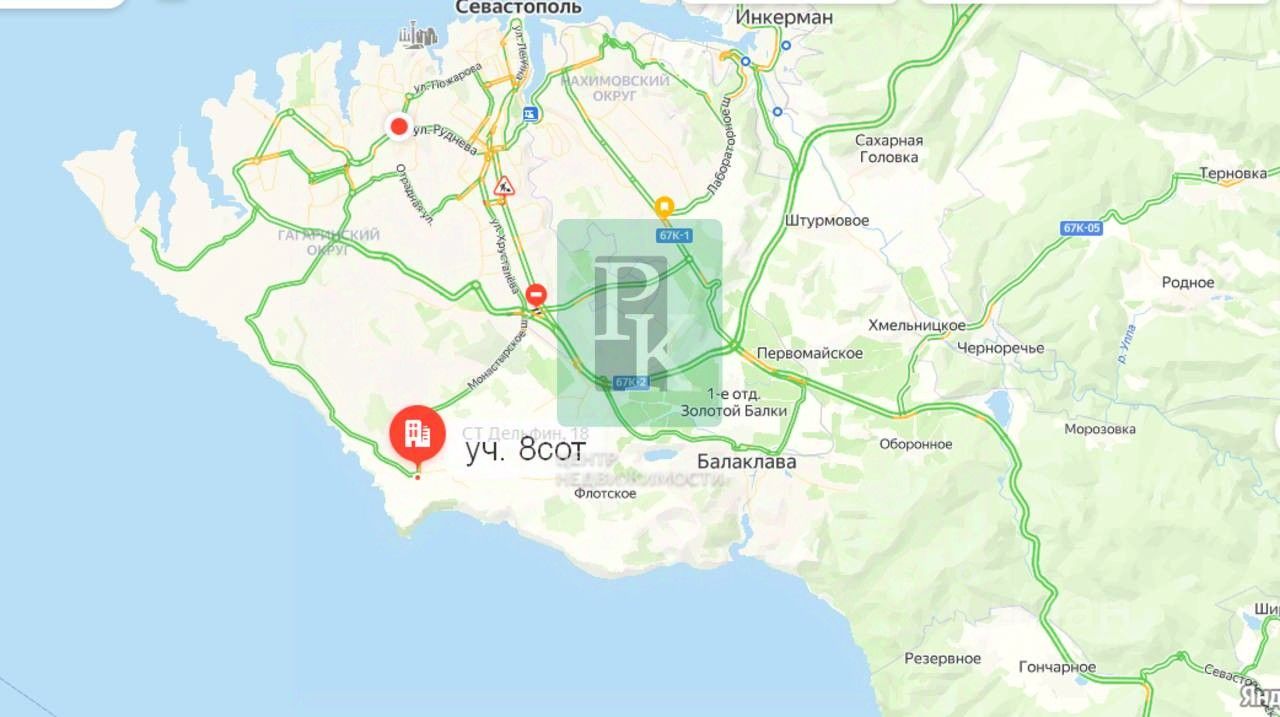Click the уч. 8сот pin caption
Screen dimensions: 1280x717
point(525,449)
